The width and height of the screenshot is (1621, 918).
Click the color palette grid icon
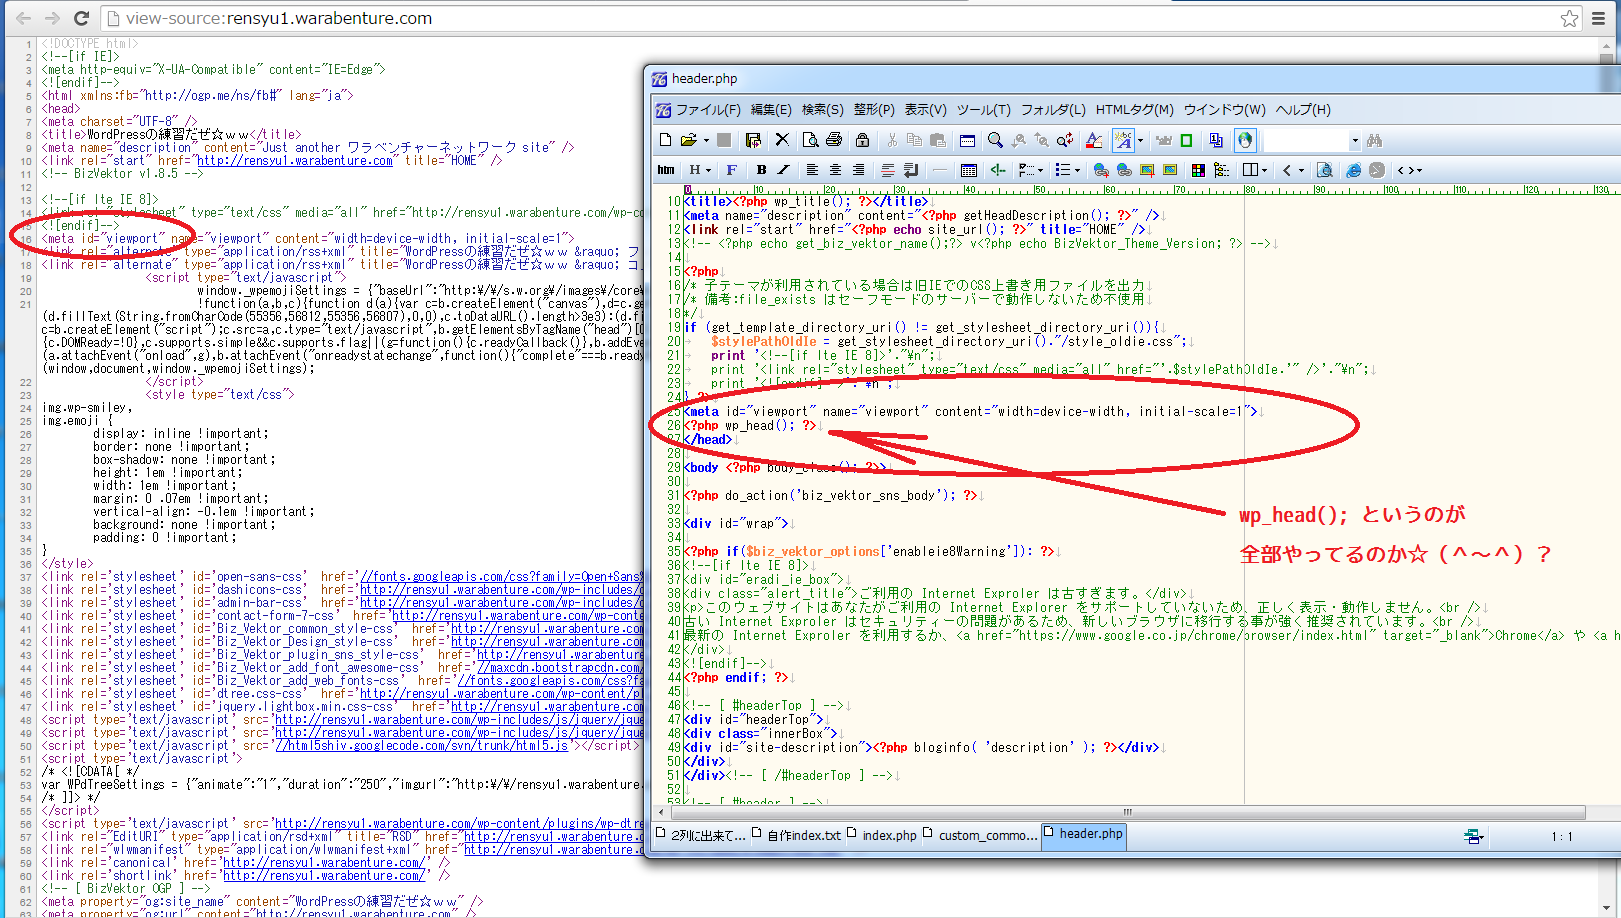point(1198,170)
